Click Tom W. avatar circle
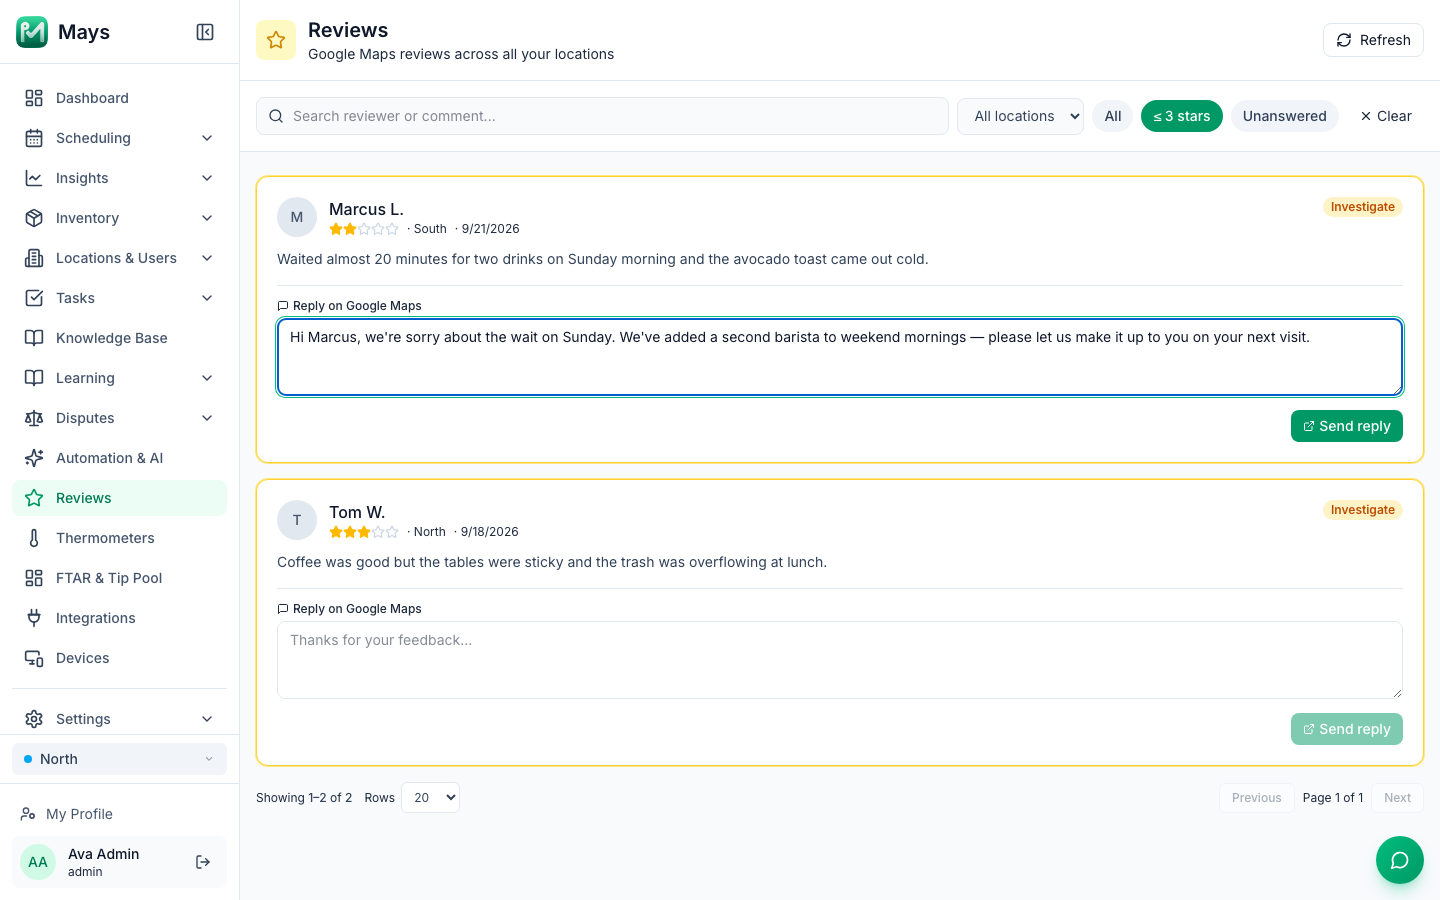The image size is (1440, 900). pyautogui.click(x=297, y=520)
